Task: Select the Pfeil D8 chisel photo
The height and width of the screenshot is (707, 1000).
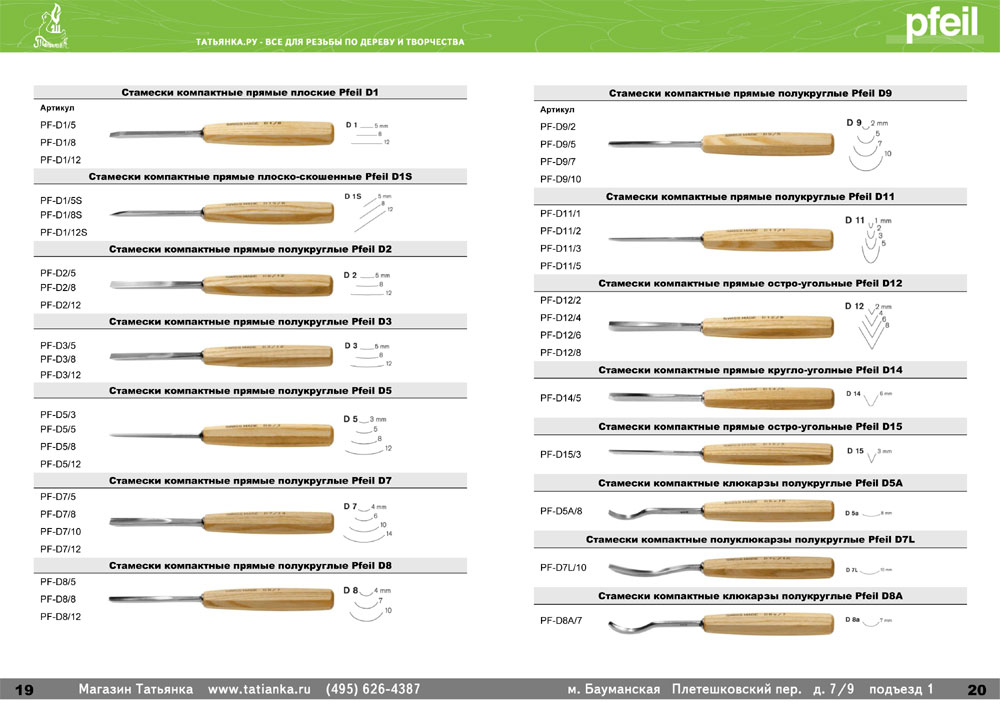Action: click(x=222, y=599)
